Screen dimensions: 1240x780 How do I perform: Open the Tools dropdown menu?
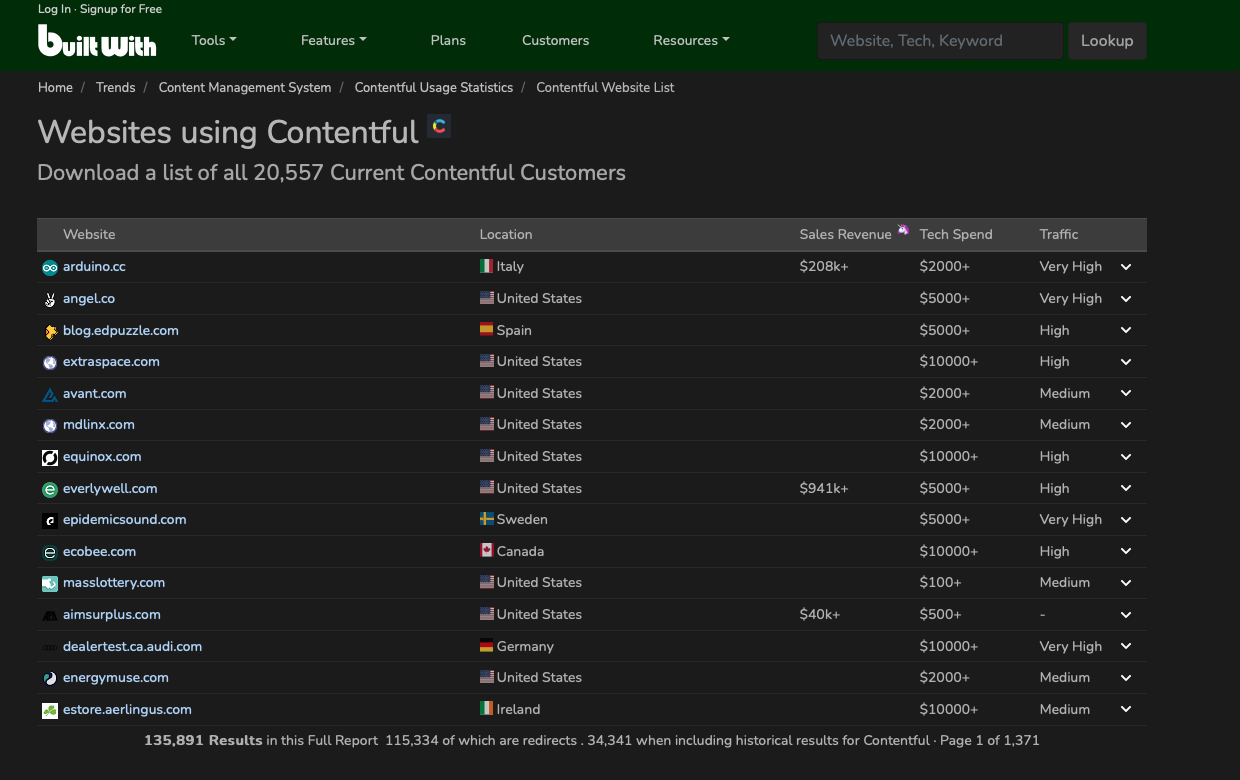pos(214,41)
